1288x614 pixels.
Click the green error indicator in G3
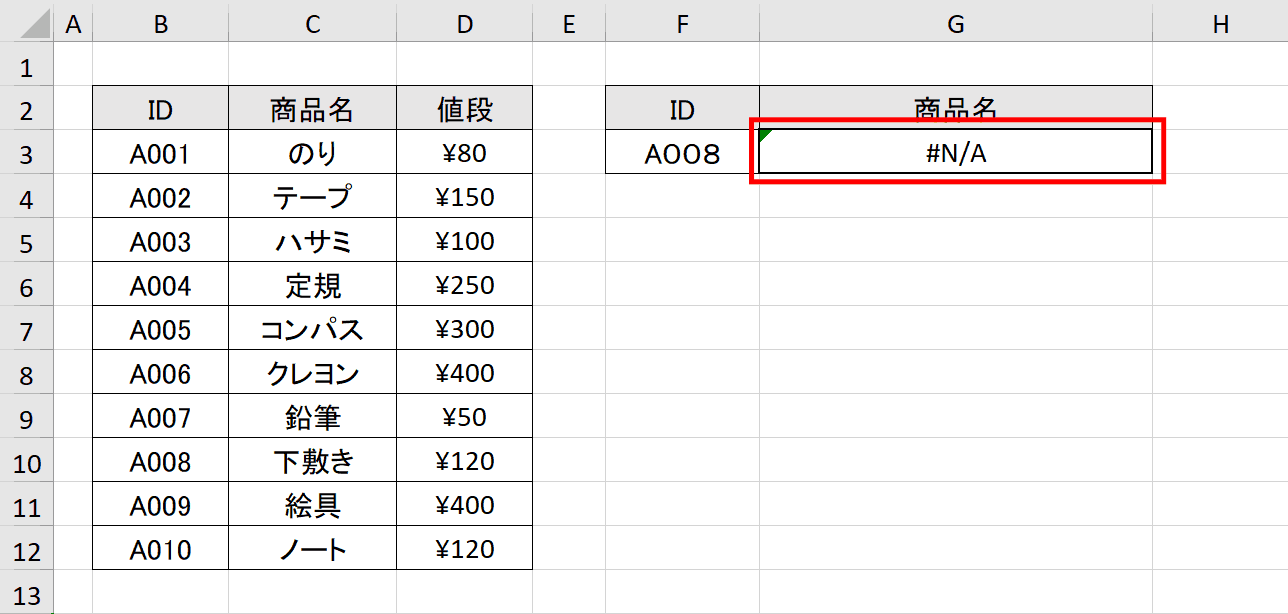click(x=766, y=135)
